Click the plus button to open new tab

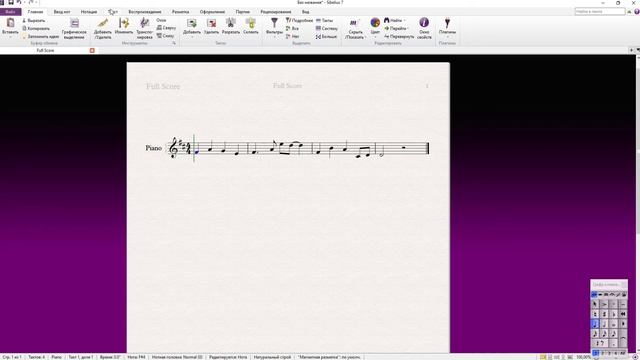click(x=631, y=50)
